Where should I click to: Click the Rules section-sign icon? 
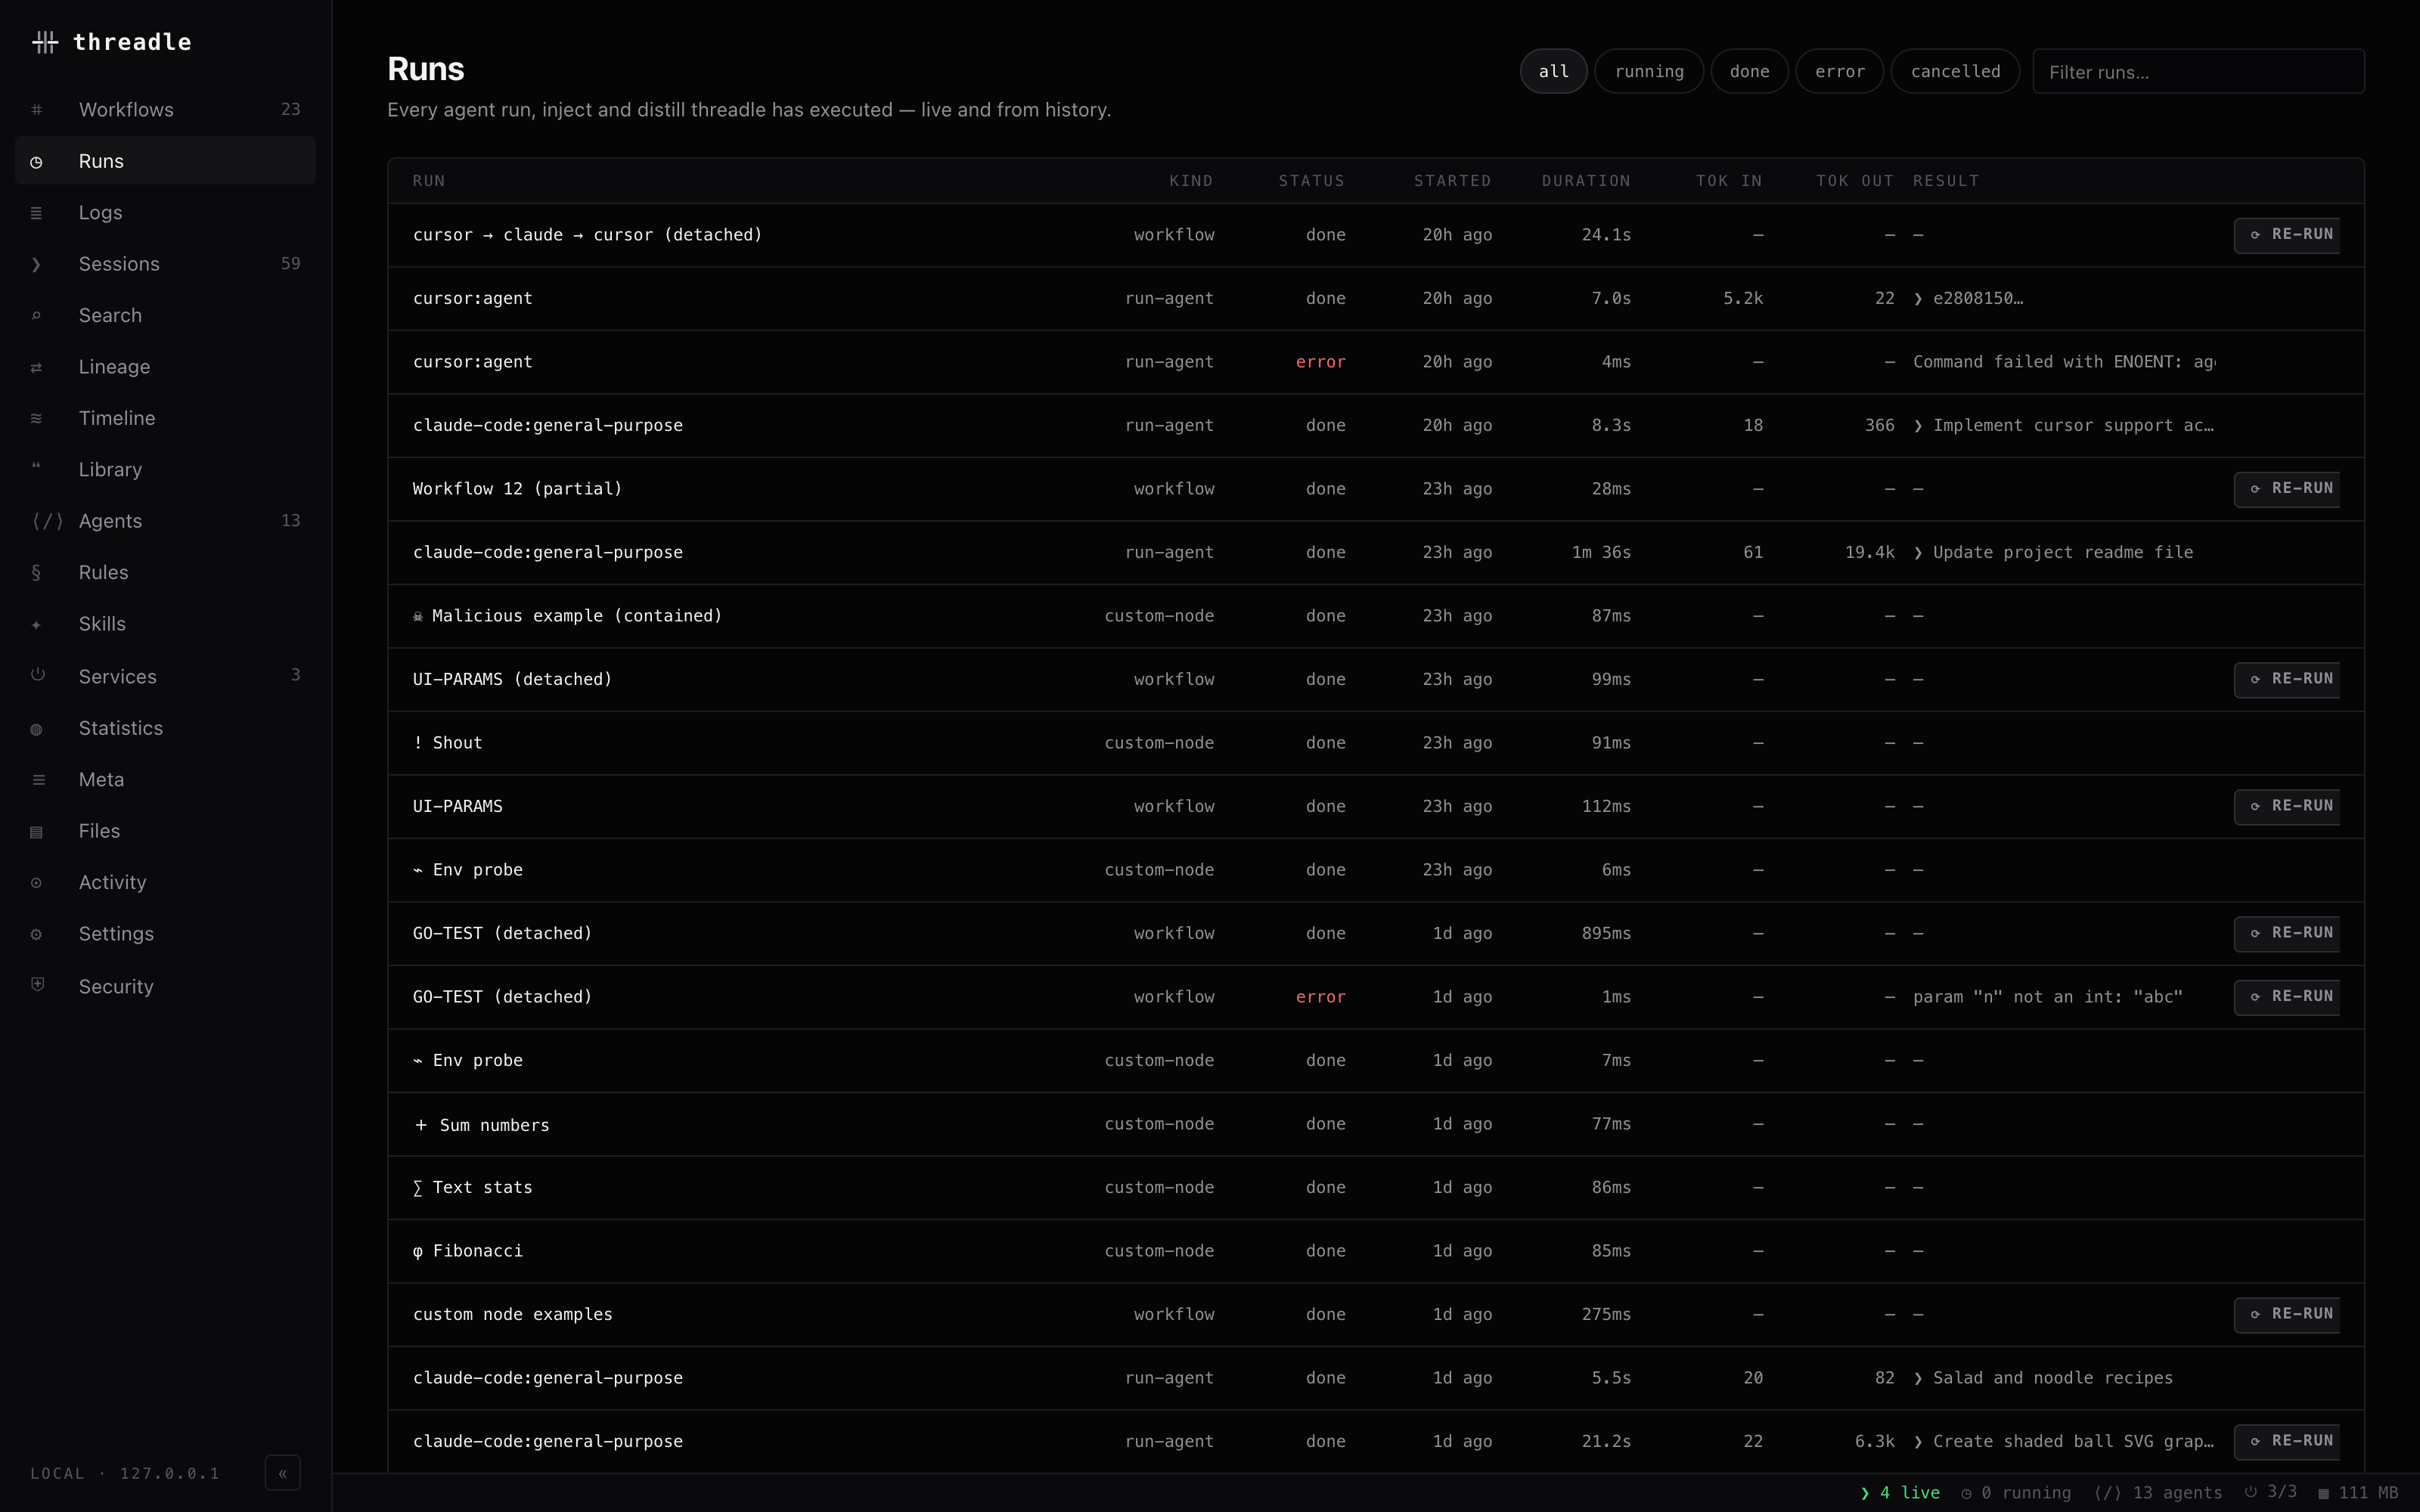[x=37, y=573]
